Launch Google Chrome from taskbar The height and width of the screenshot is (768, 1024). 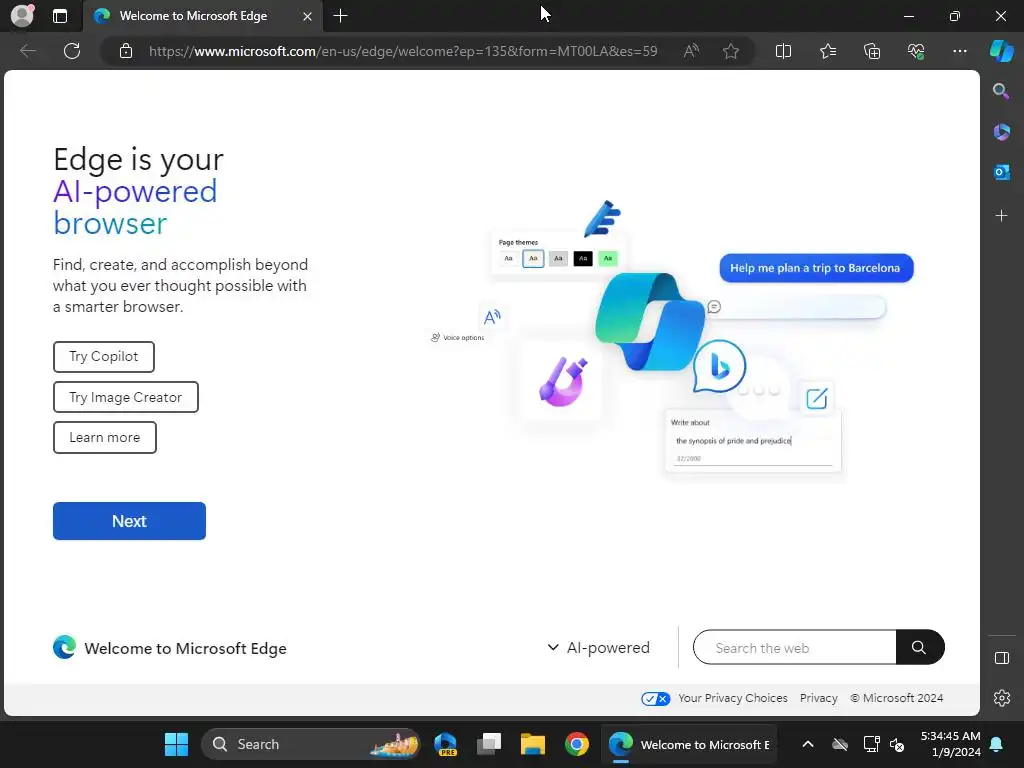(x=577, y=744)
